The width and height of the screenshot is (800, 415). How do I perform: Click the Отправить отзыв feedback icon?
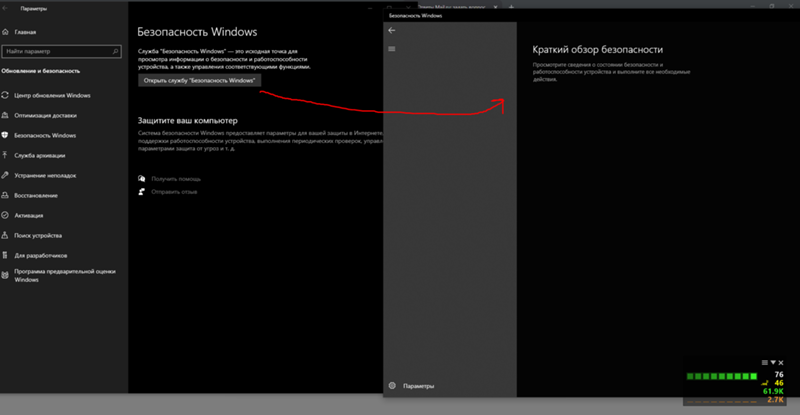pyautogui.click(x=141, y=191)
